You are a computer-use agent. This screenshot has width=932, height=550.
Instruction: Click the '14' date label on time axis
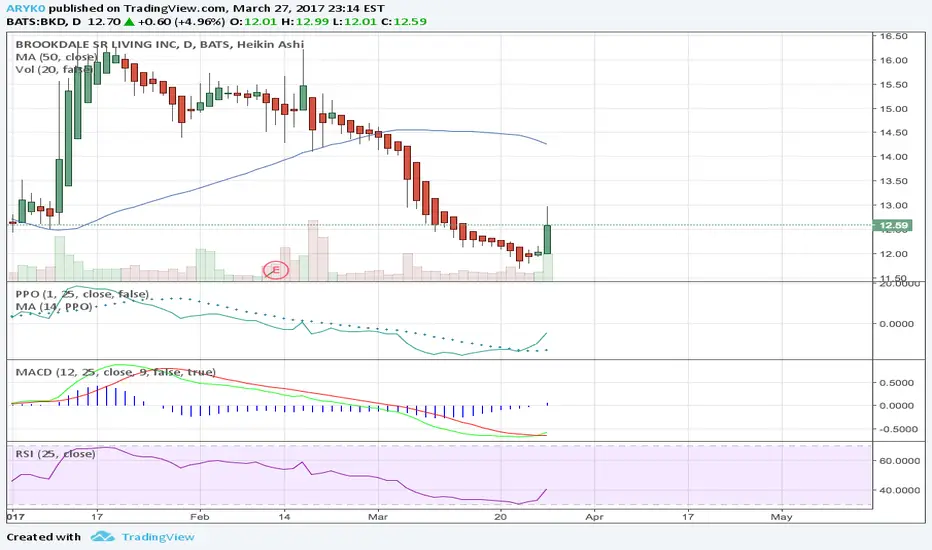pyautogui.click(x=284, y=517)
